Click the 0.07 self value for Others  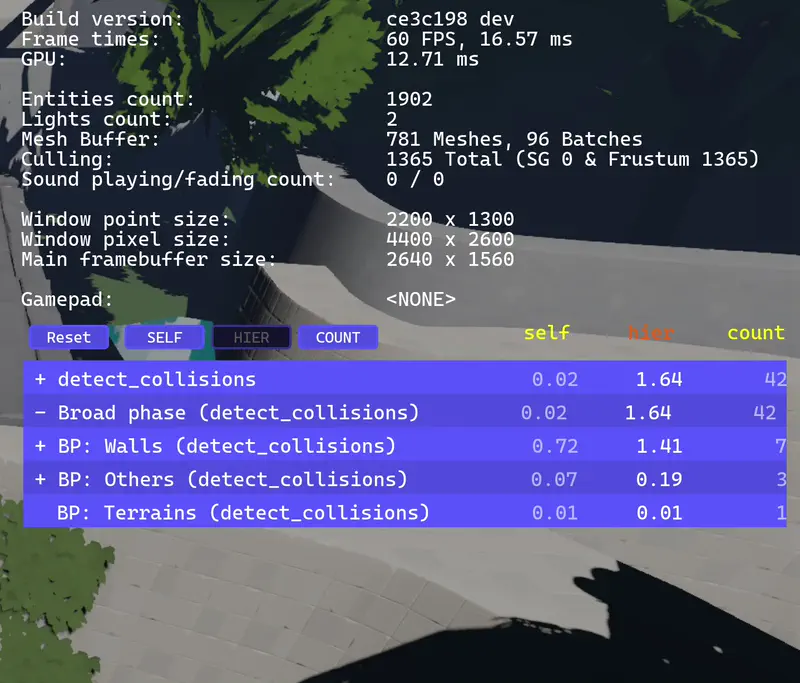(554, 480)
